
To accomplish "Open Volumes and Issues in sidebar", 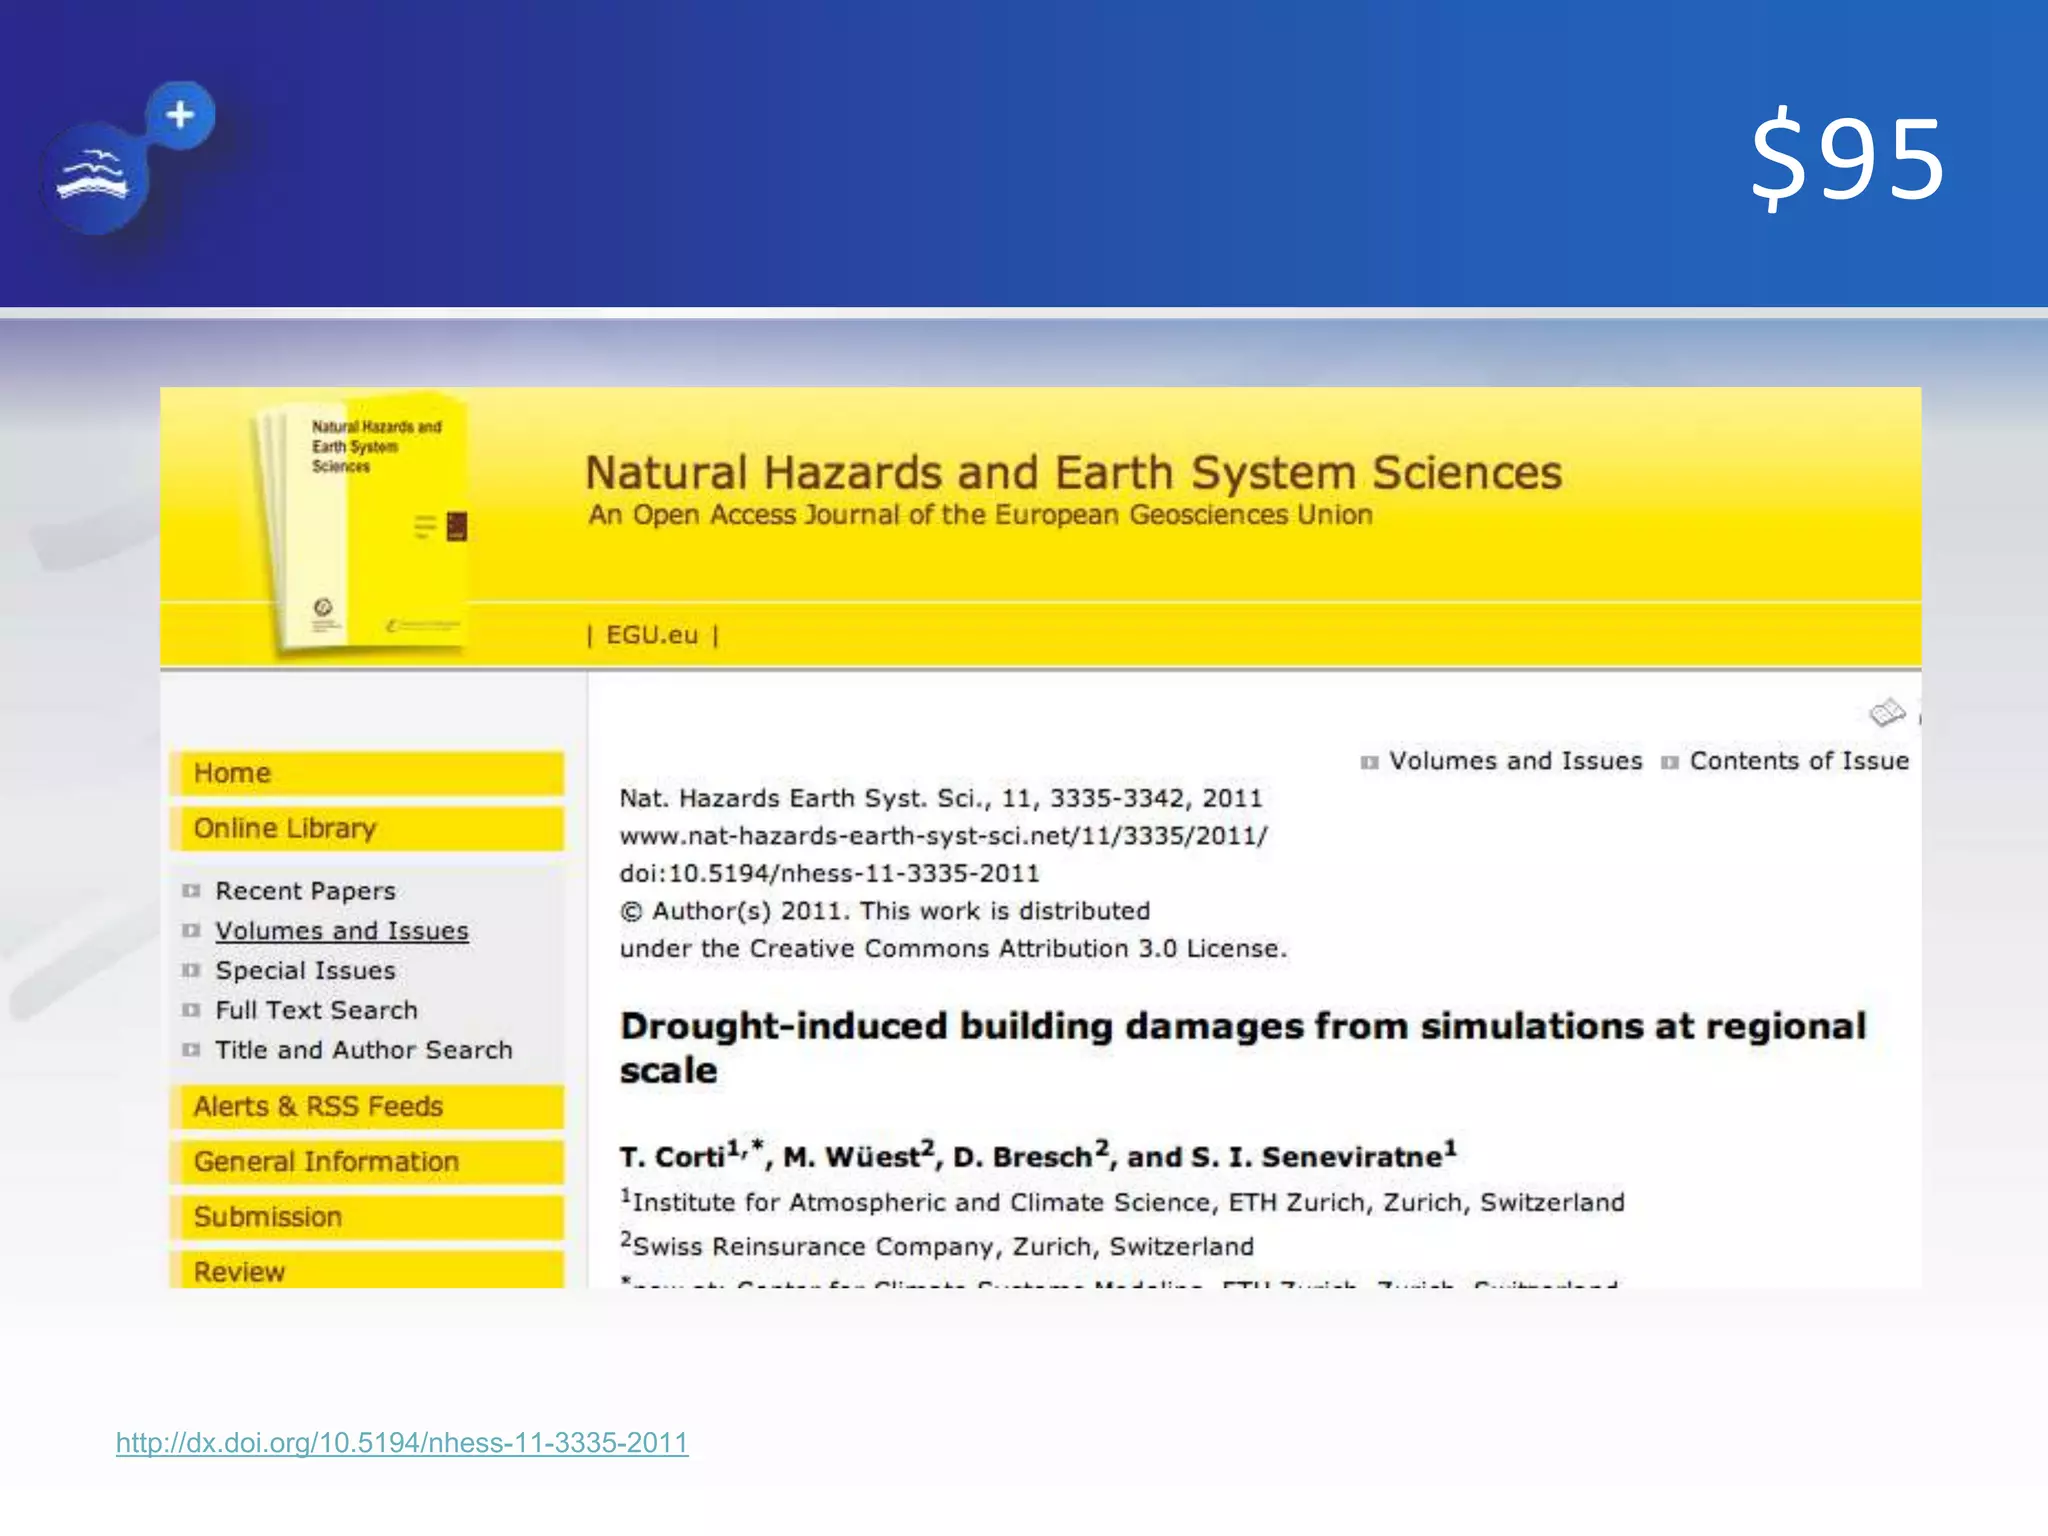I will point(342,930).
